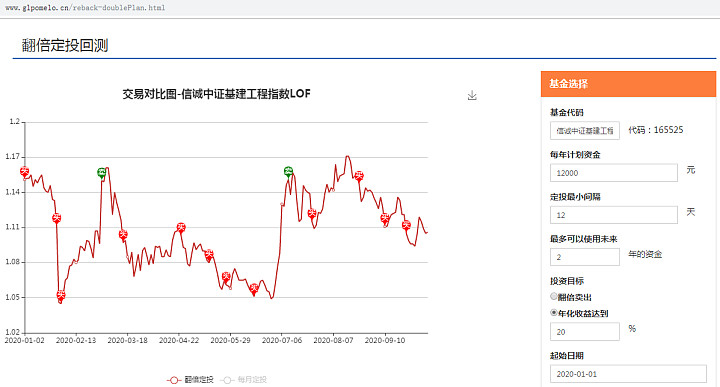The image size is (720, 387).
Task: Edit the future-years funds field
Action: [x=585, y=257]
